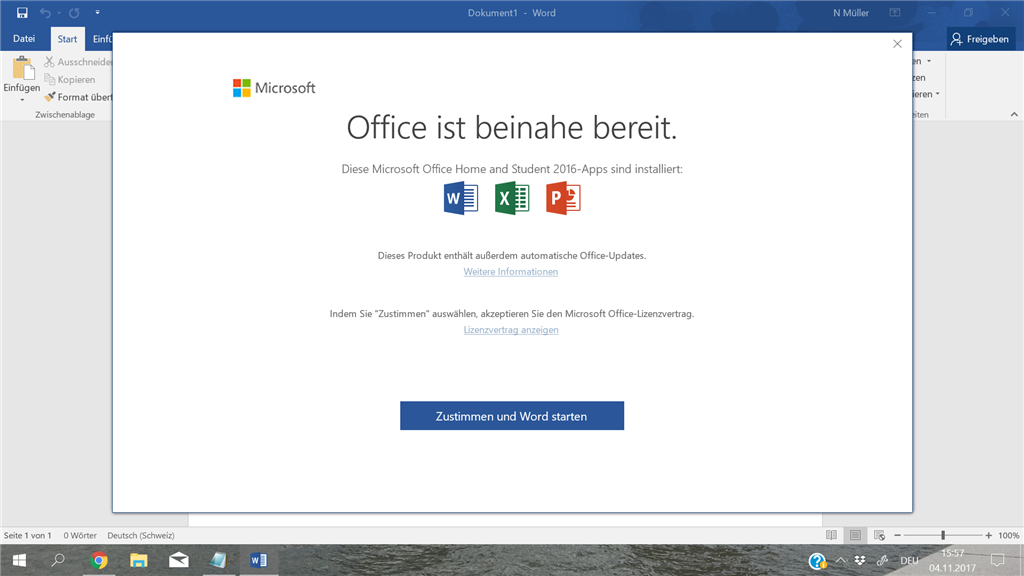The image size is (1024, 576).
Task: Open the Weitere Informationen link
Action: [511, 272]
